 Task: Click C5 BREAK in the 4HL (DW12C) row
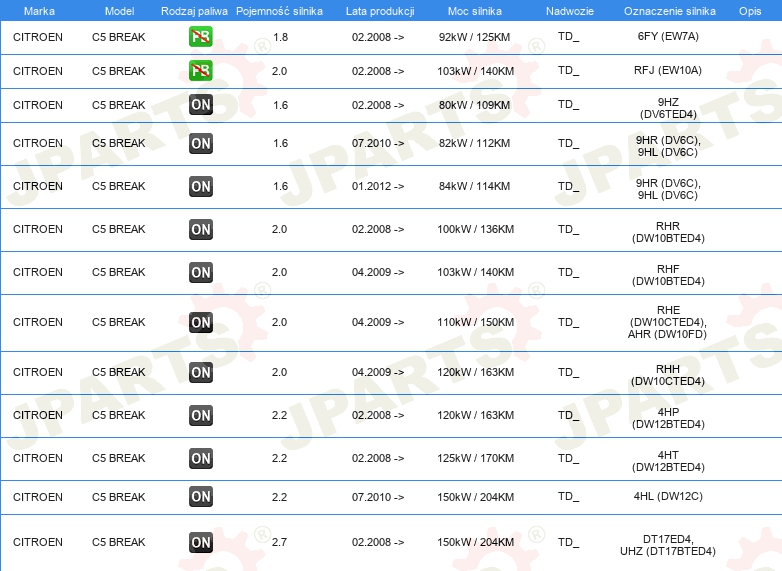pos(119,497)
